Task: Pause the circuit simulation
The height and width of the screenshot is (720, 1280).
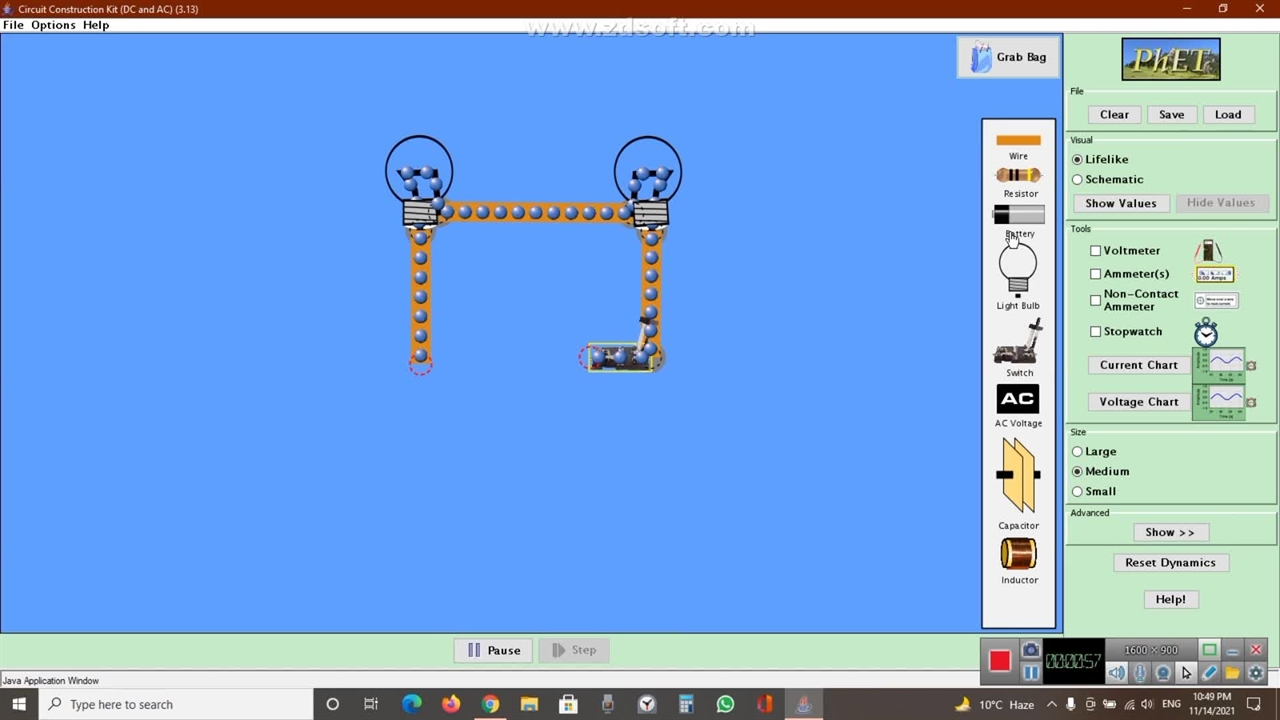Action: 494,650
